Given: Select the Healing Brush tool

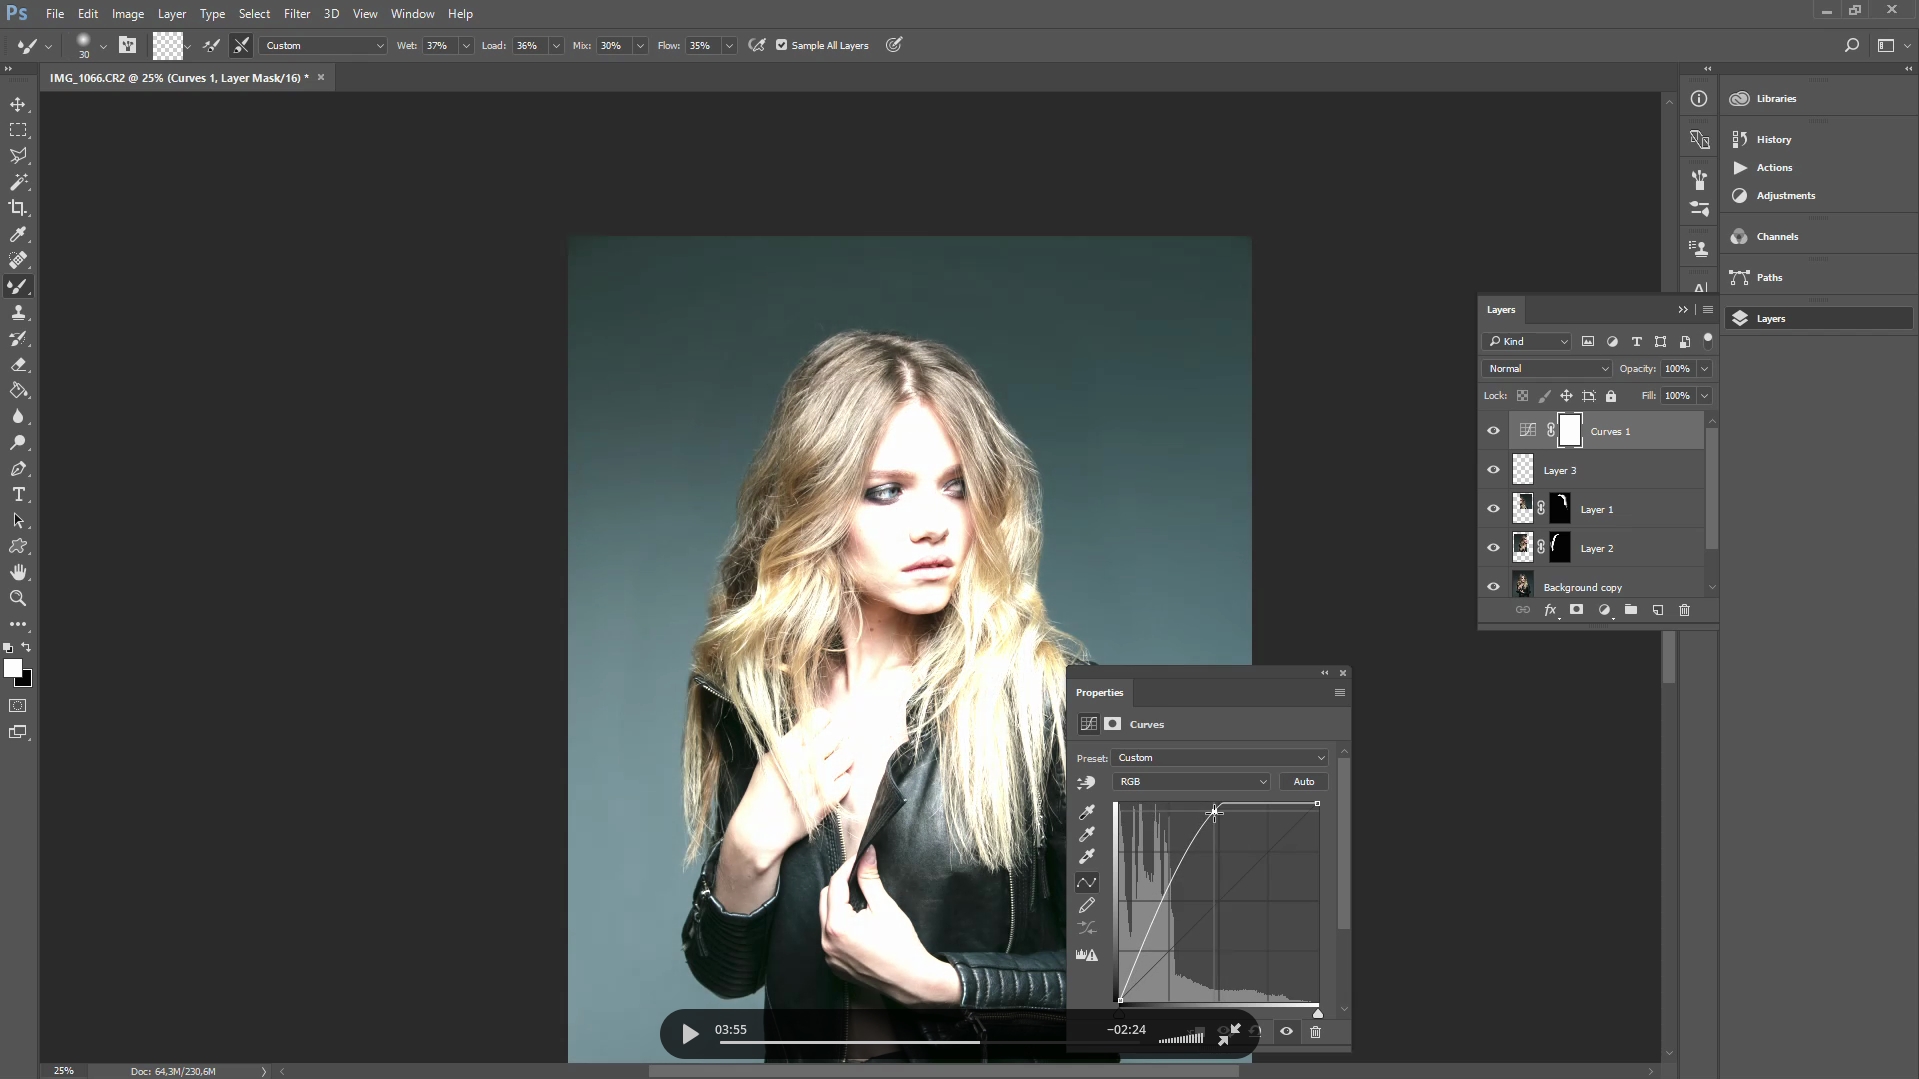Looking at the screenshot, I should click(18, 260).
